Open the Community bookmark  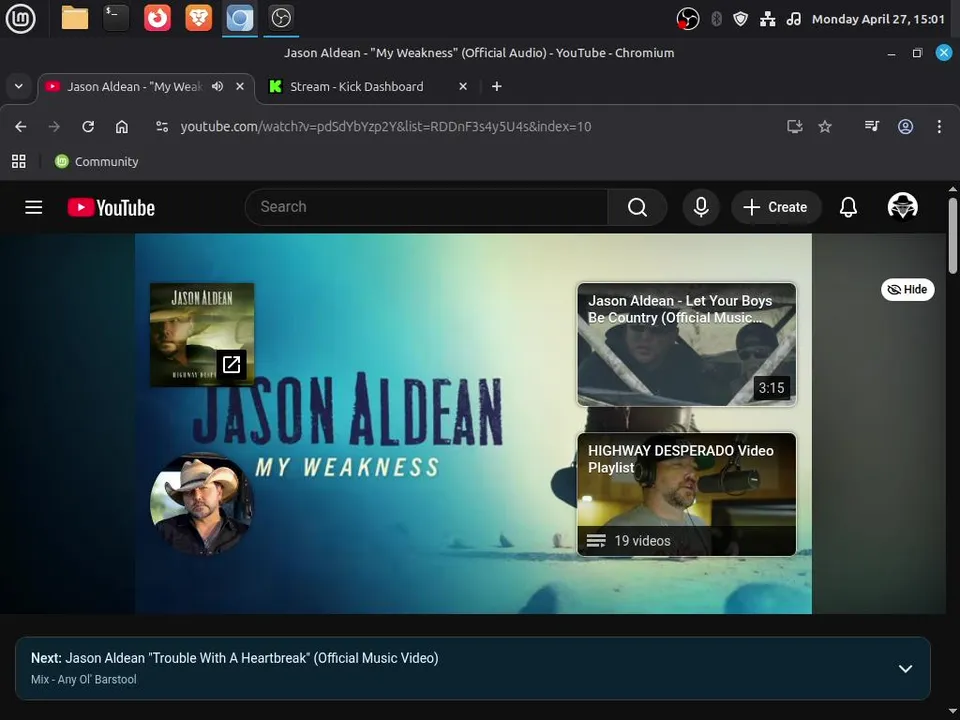click(x=97, y=162)
